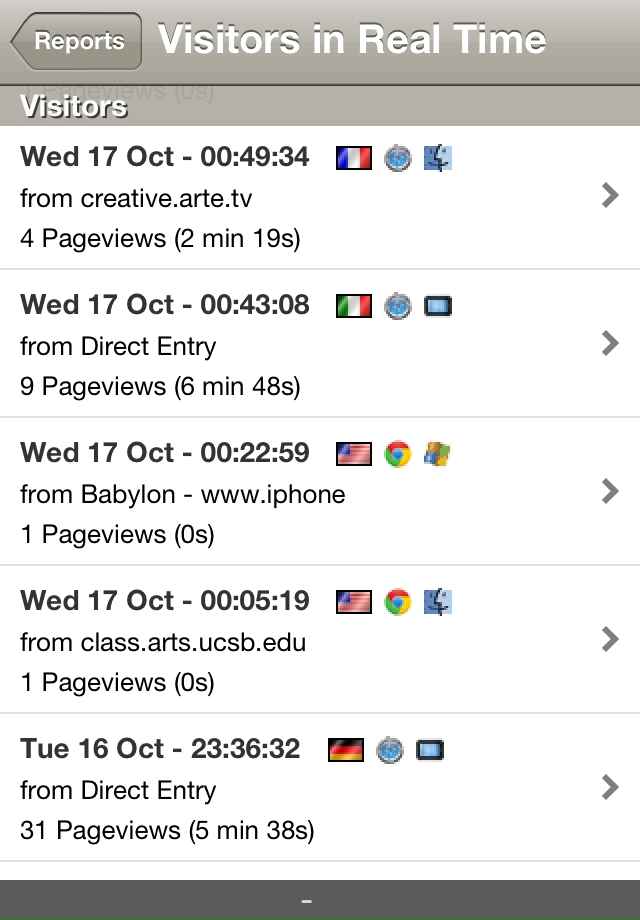Tap the Italian flag on 00:43:08 visit
Viewport: 640px width, 920px height.
tap(354, 306)
